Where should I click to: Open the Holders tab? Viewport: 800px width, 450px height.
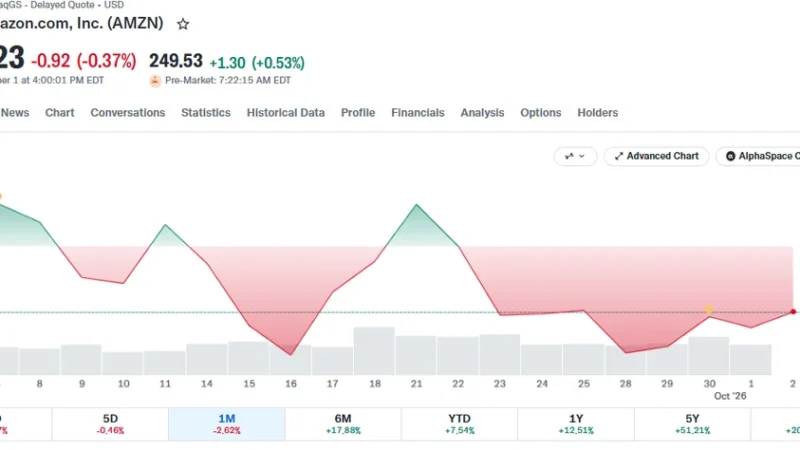[597, 113]
